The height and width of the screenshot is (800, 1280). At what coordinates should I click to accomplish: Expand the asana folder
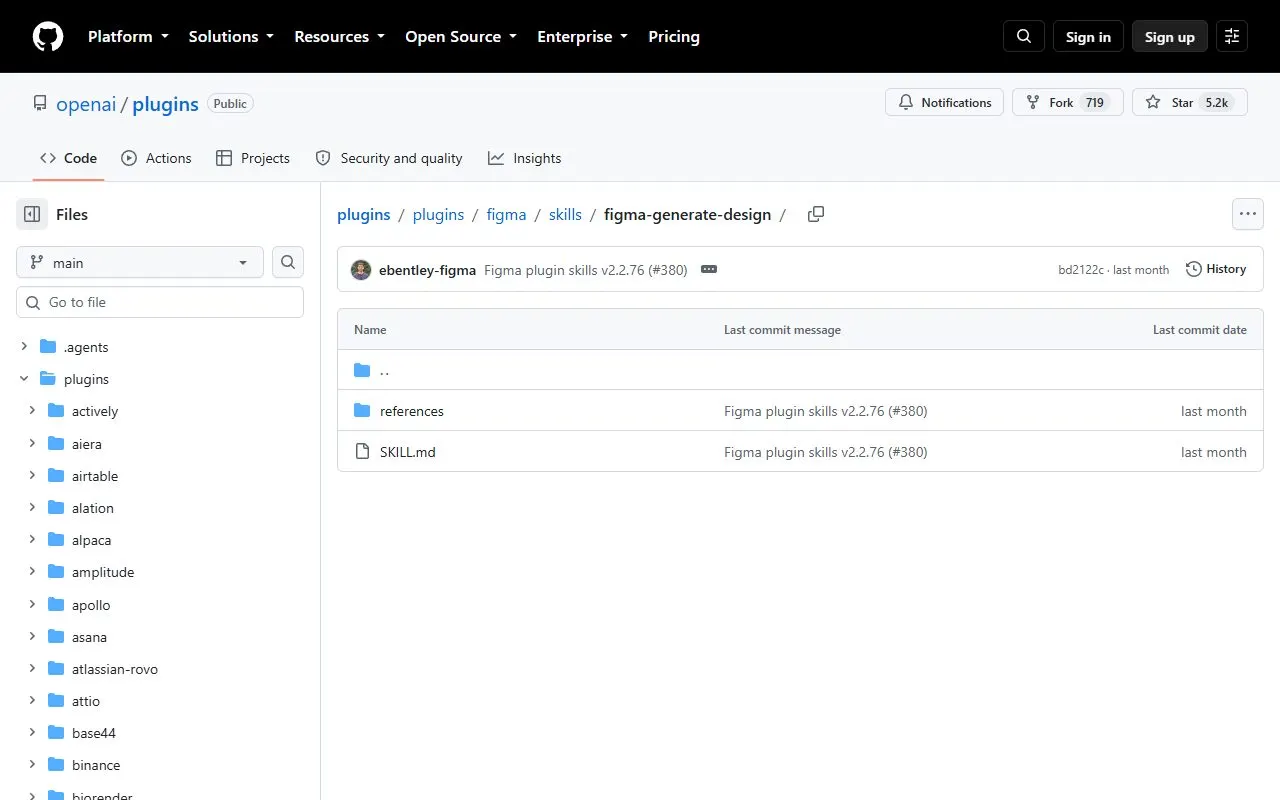pos(32,637)
